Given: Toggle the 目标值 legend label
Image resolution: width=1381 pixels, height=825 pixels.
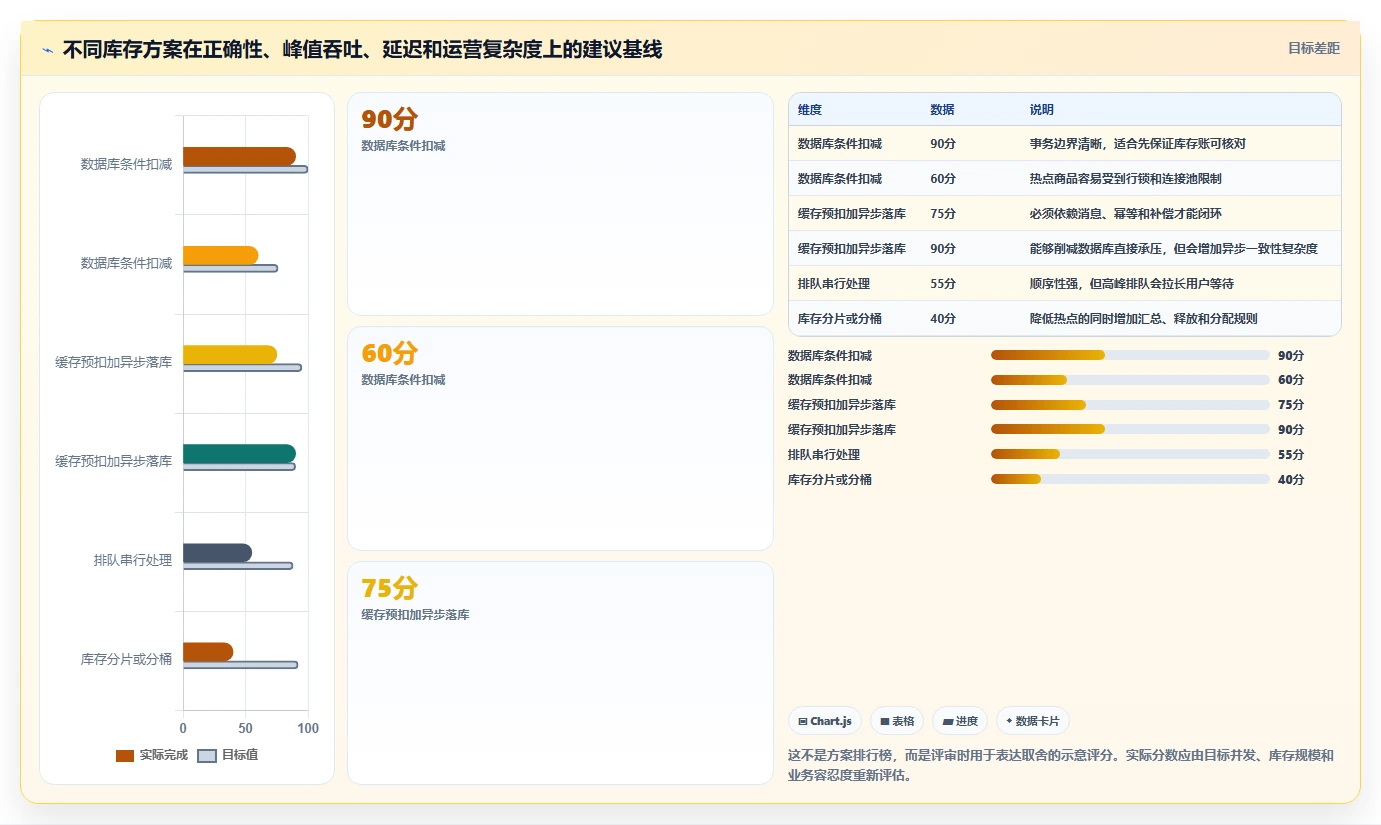Looking at the screenshot, I should tap(240, 755).
